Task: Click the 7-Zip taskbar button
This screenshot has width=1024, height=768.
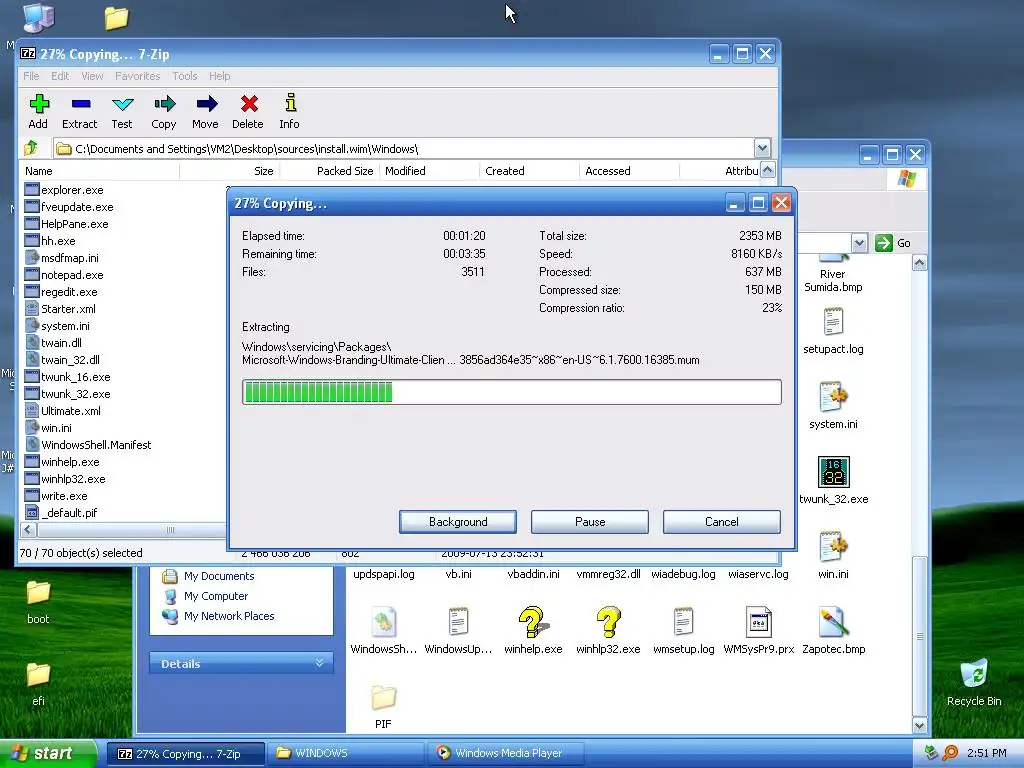Action: (x=185, y=754)
